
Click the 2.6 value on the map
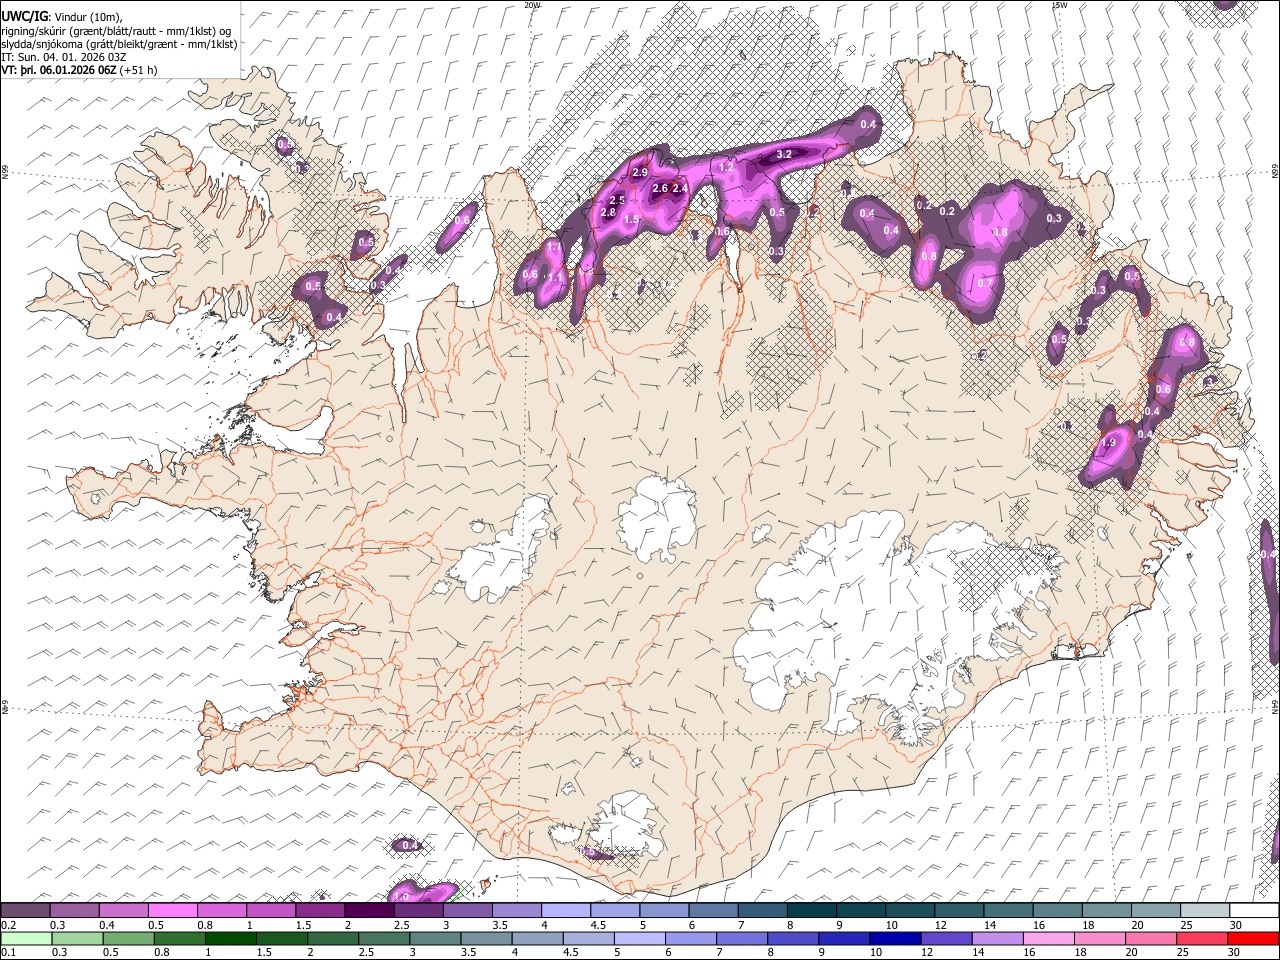pyautogui.click(x=660, y=188)
